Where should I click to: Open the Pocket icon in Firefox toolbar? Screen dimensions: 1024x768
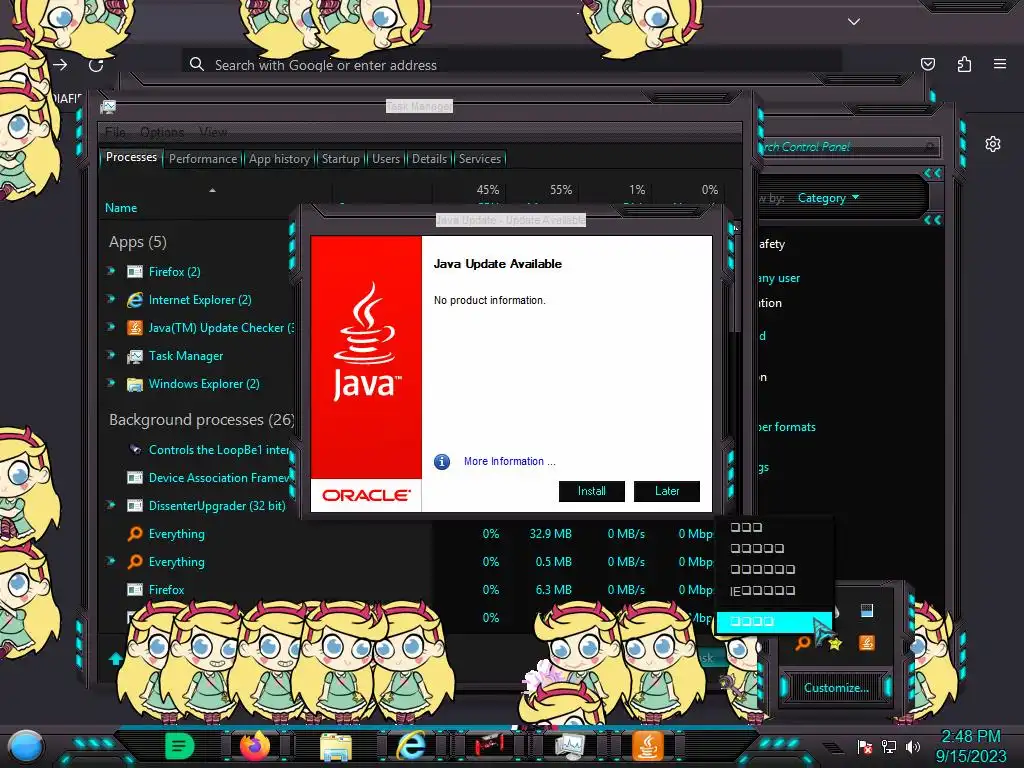[928, 64]
